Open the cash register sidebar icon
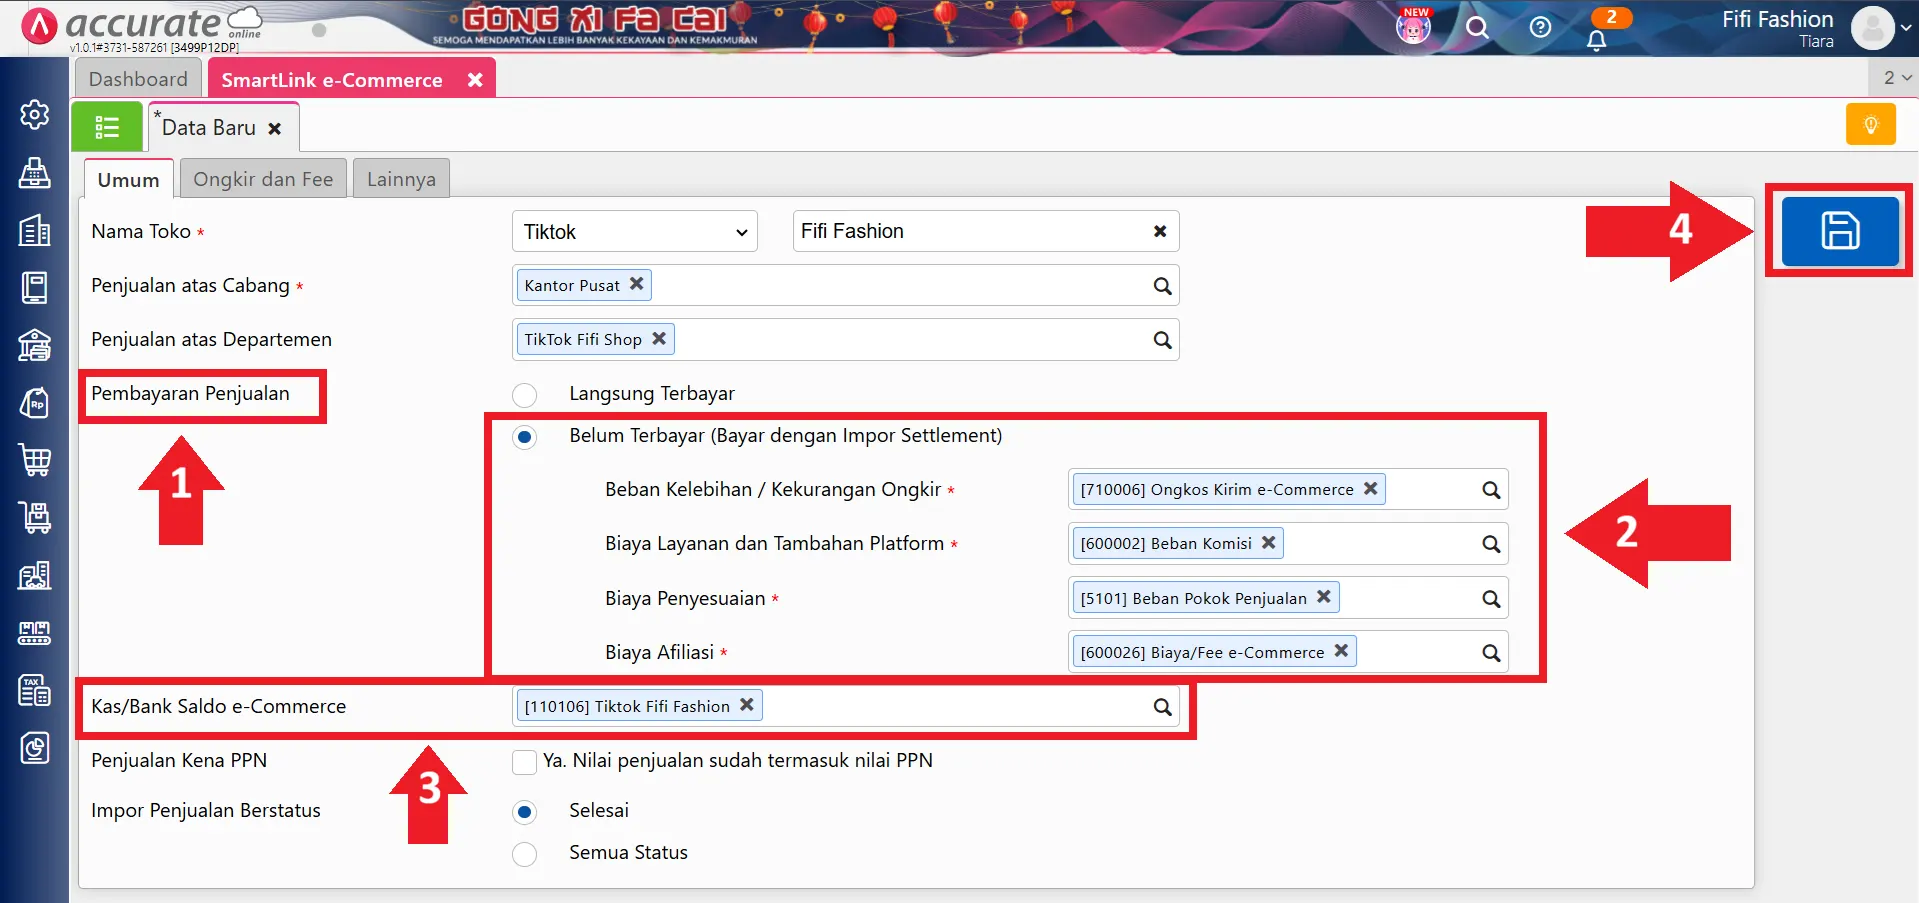 [x=35, y=174]
